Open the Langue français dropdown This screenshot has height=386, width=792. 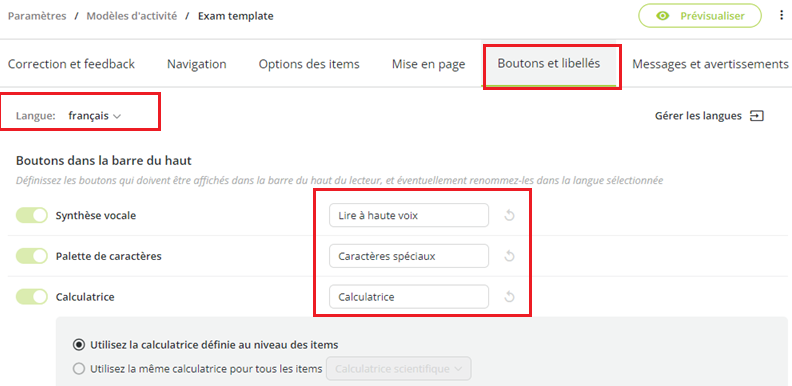point(95,116)
